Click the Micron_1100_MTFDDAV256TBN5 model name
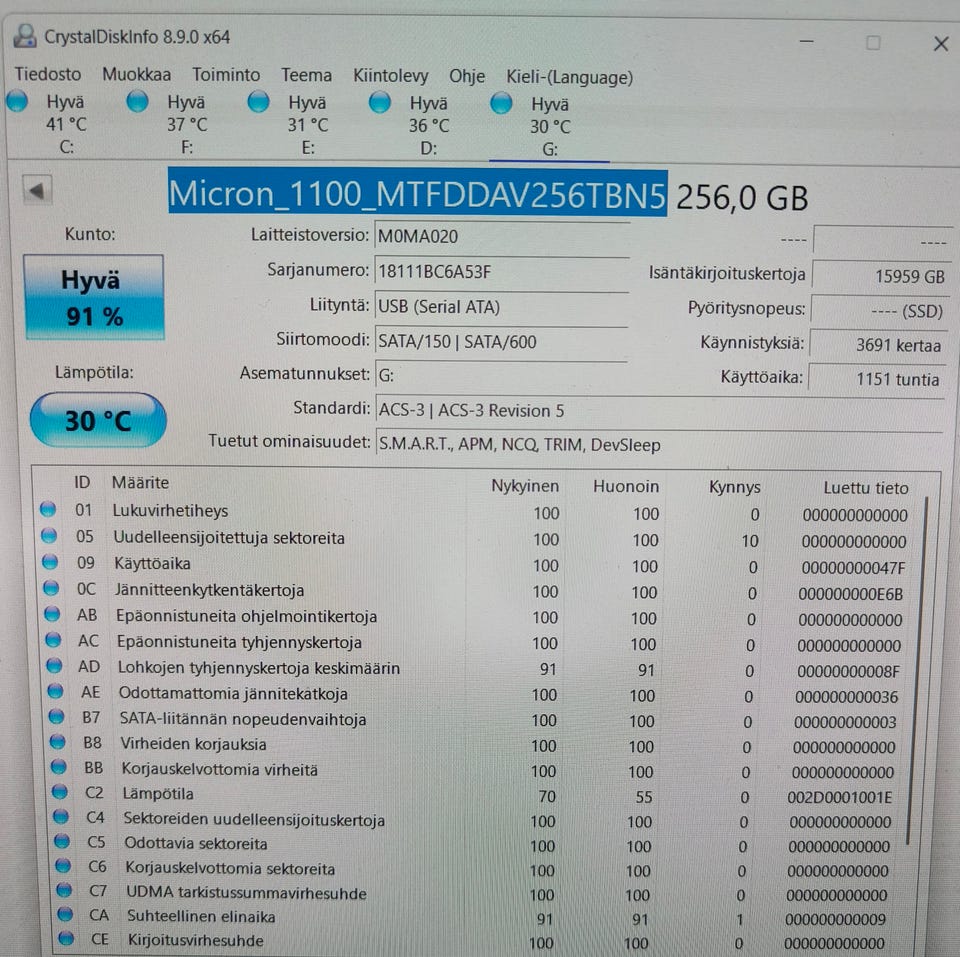The height and width of the screenshot is (957, 960). 418,192
